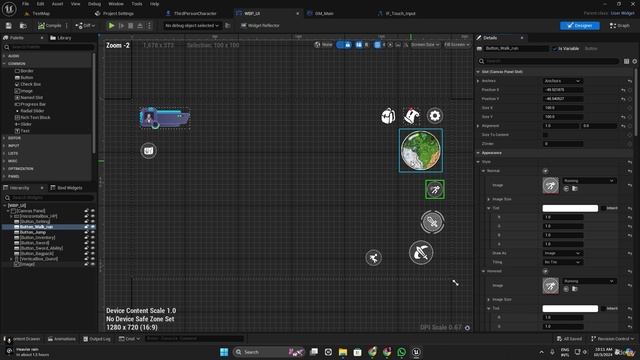Open the Screen Size dropdown
Image resolution: width=640 pixels, height=360 pixels.
point(425,45)
